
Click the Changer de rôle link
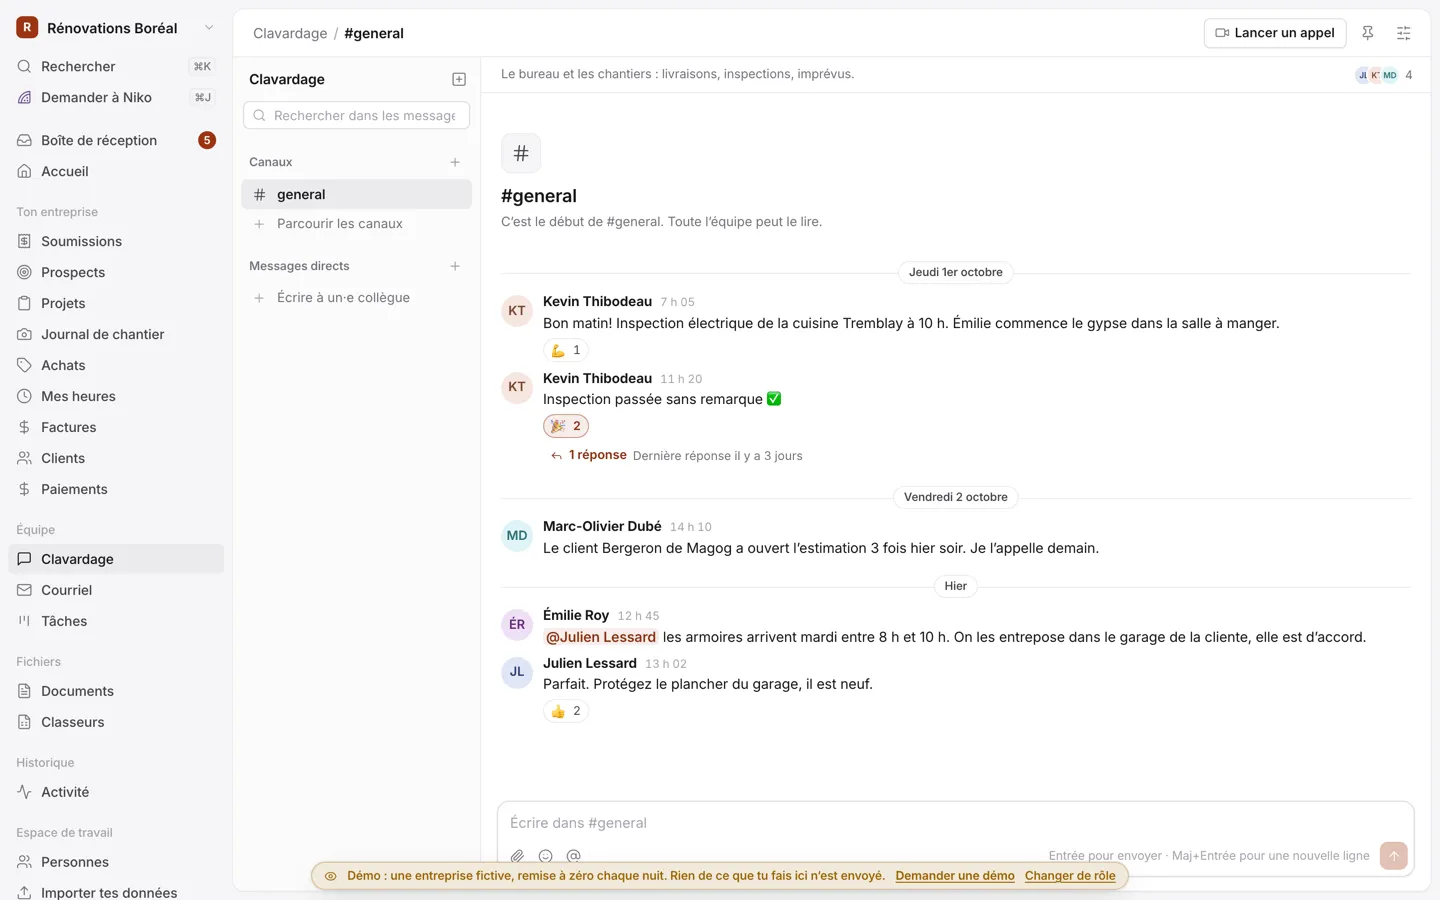pyautogui.click(x=1070, y=876)
